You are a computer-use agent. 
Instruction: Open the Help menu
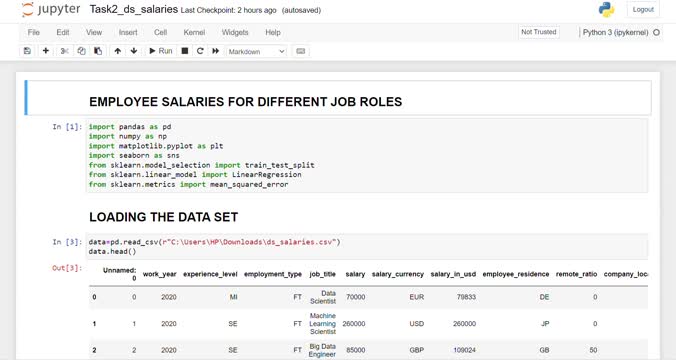pos(272,32)
